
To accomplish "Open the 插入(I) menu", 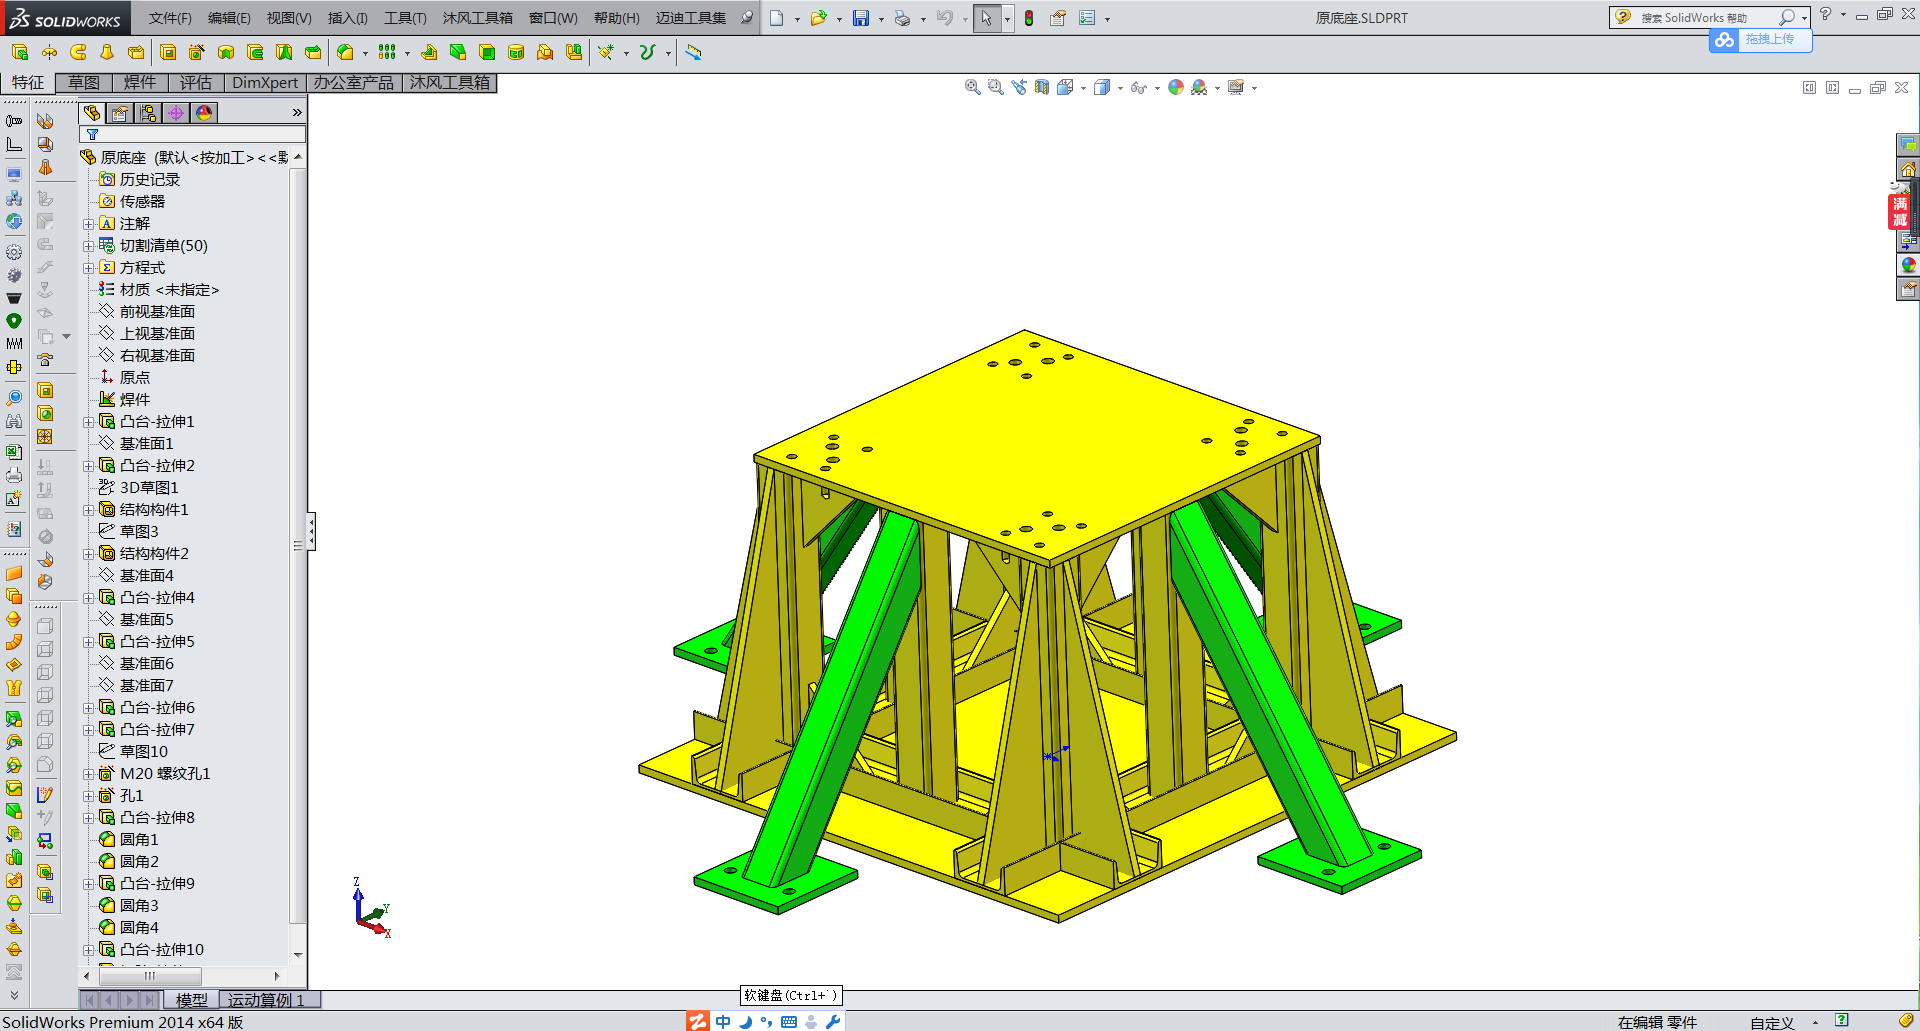I will point(347,18).
